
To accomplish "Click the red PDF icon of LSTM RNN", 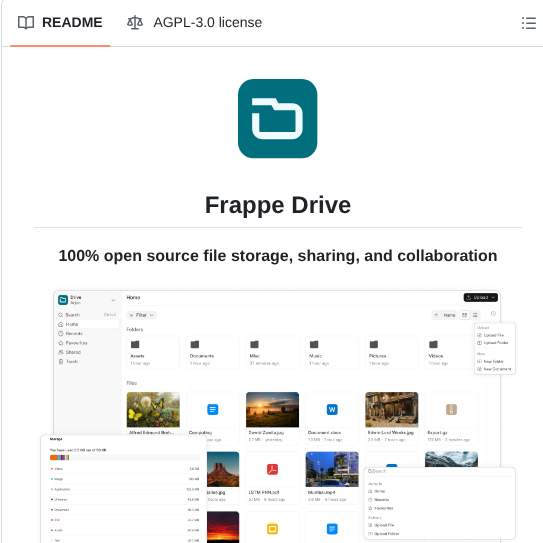I will point(272,470).
